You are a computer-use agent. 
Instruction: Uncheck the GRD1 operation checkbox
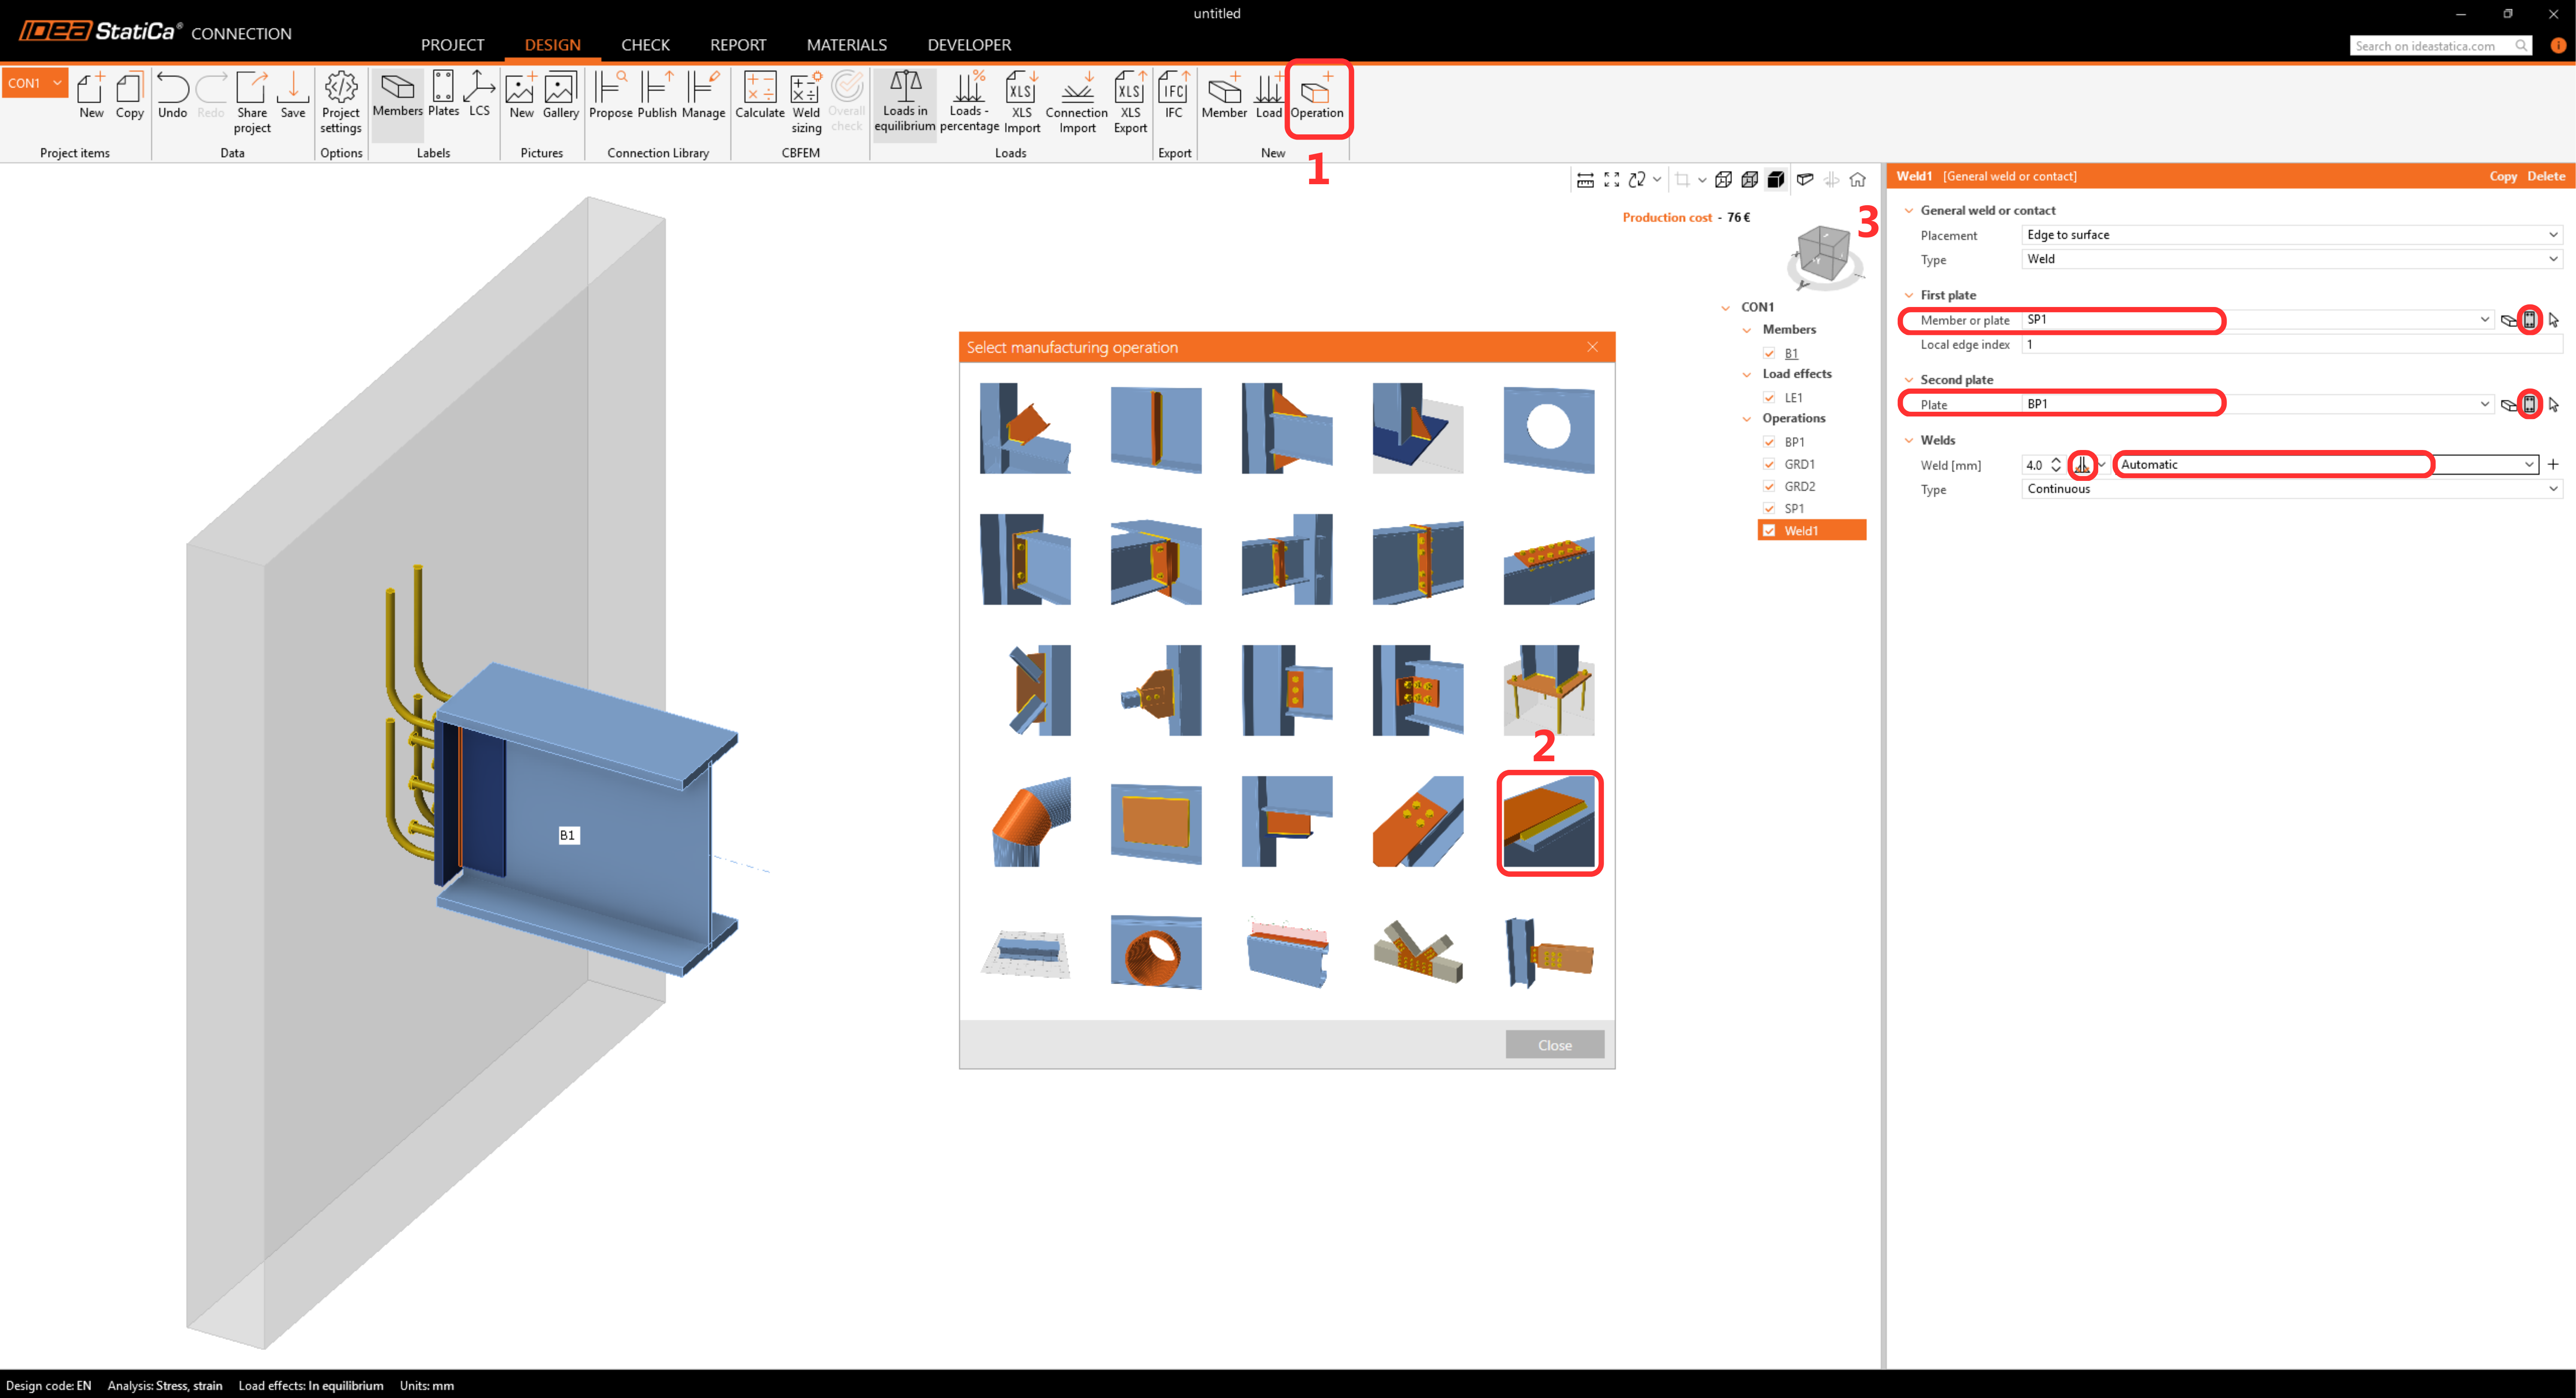tap(1769, 464)
